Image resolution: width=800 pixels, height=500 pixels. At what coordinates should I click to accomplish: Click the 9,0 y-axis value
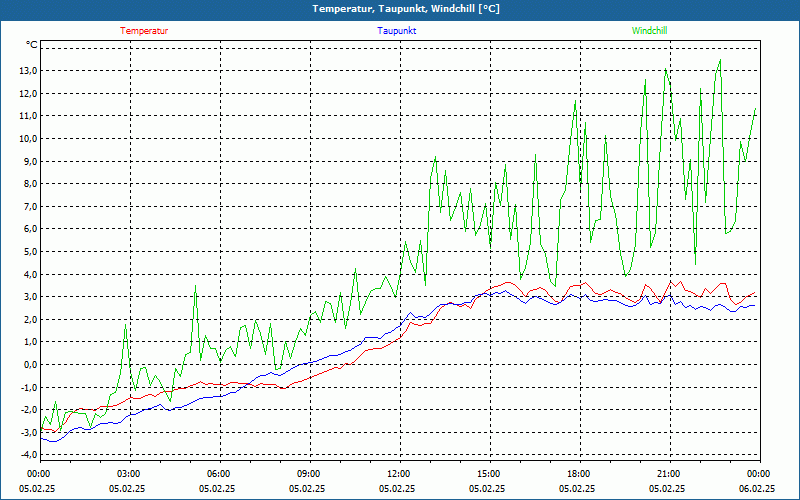pyautogui.click(x=30, y=161)
